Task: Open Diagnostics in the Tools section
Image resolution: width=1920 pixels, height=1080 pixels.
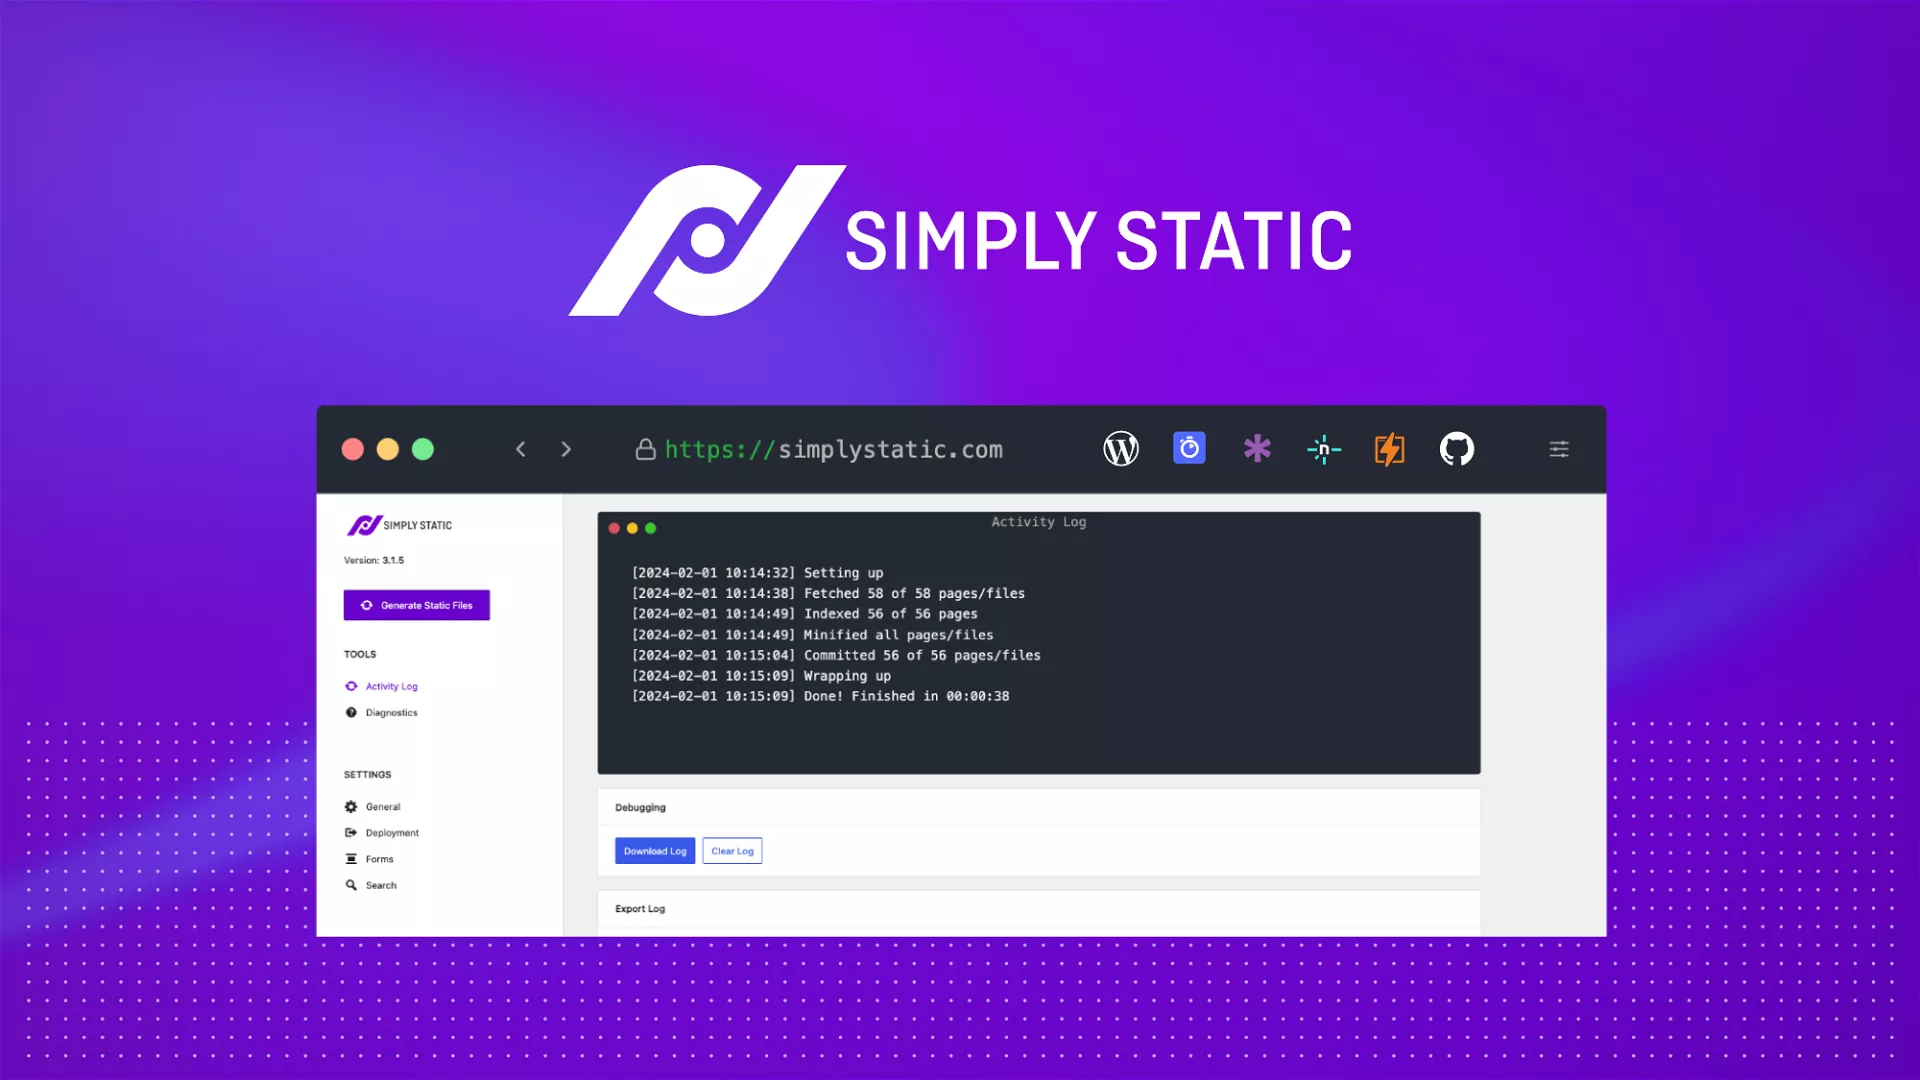Action: 391,713
